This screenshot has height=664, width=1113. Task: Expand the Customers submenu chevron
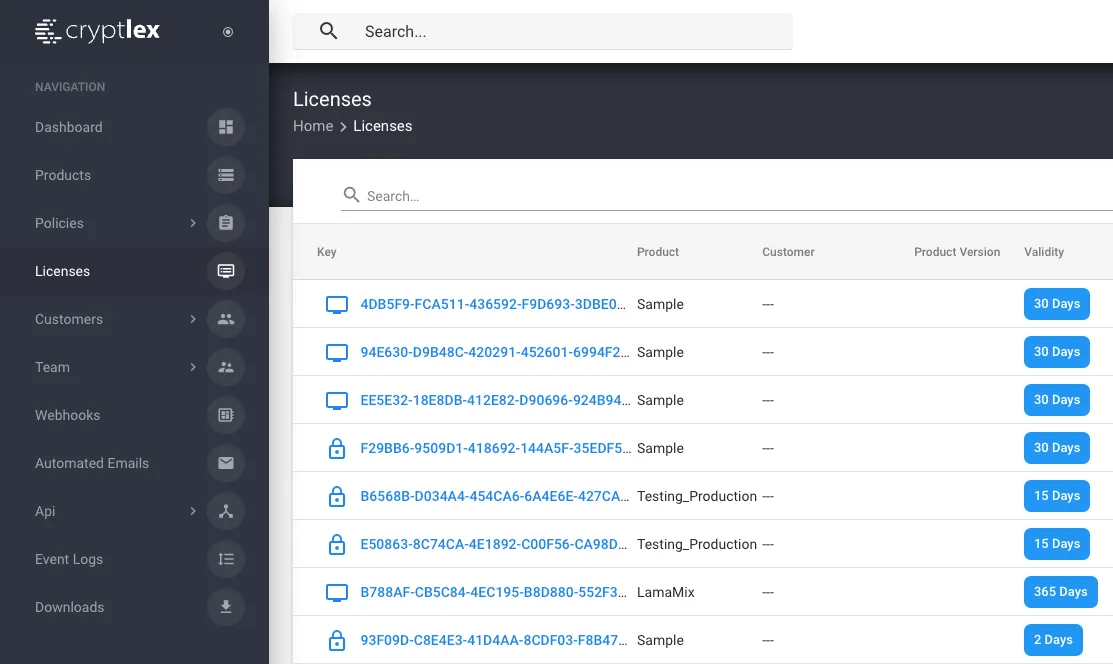pyautogui.click(x=193, y=319)
